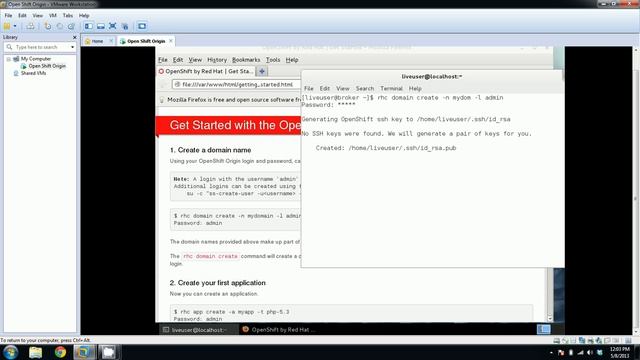Open terminal Search menu
This screenshot has width=640, height=360.
tap(364, 88)
